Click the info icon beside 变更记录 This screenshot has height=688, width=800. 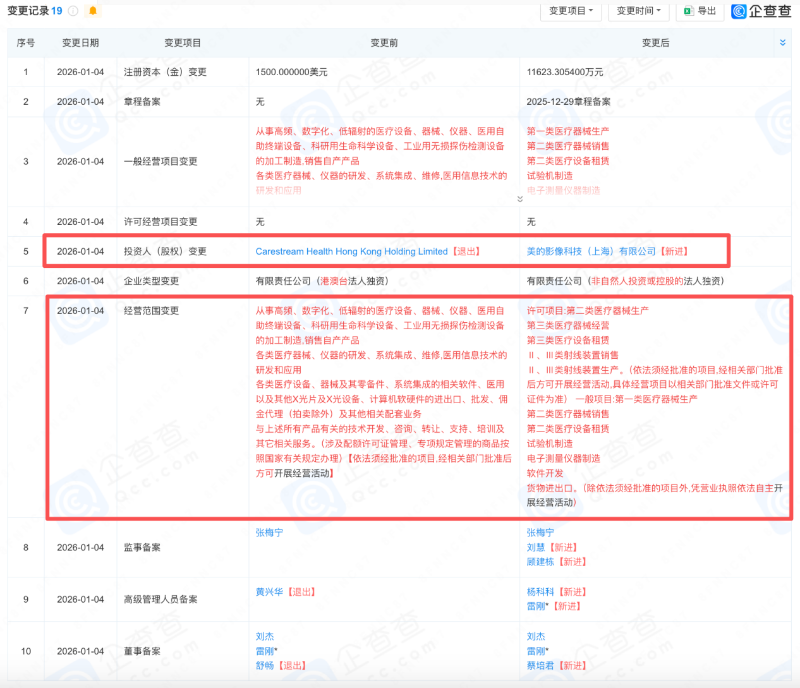pos(73,11)
